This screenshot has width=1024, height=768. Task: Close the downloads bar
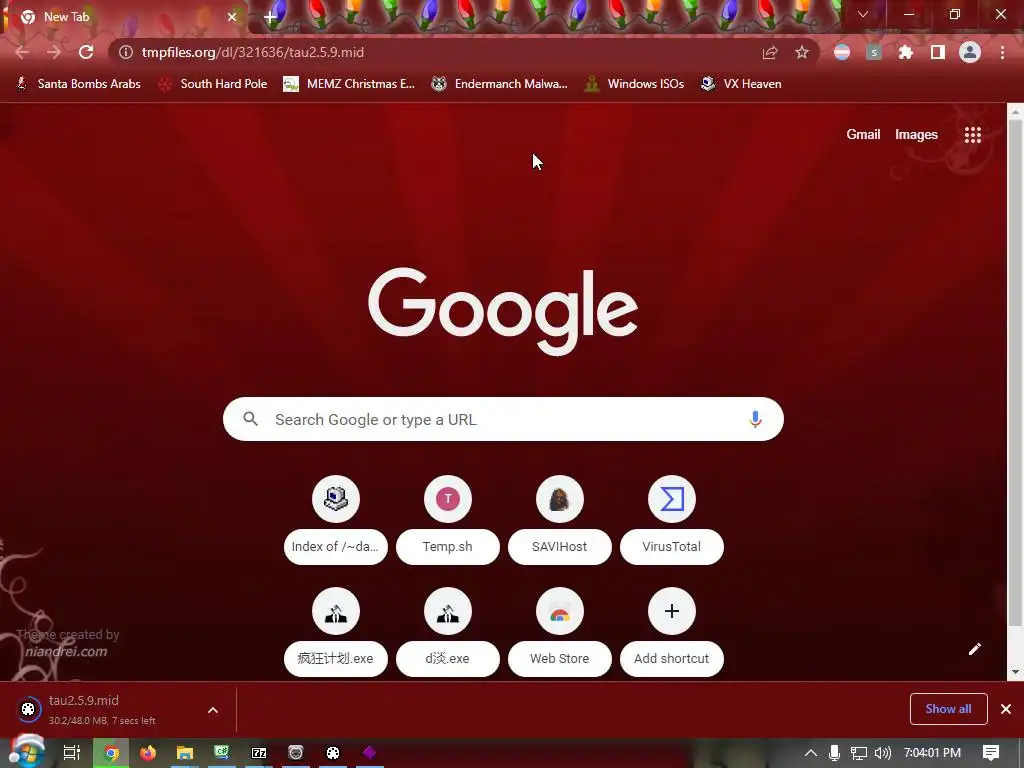[x=1006, y=709]
